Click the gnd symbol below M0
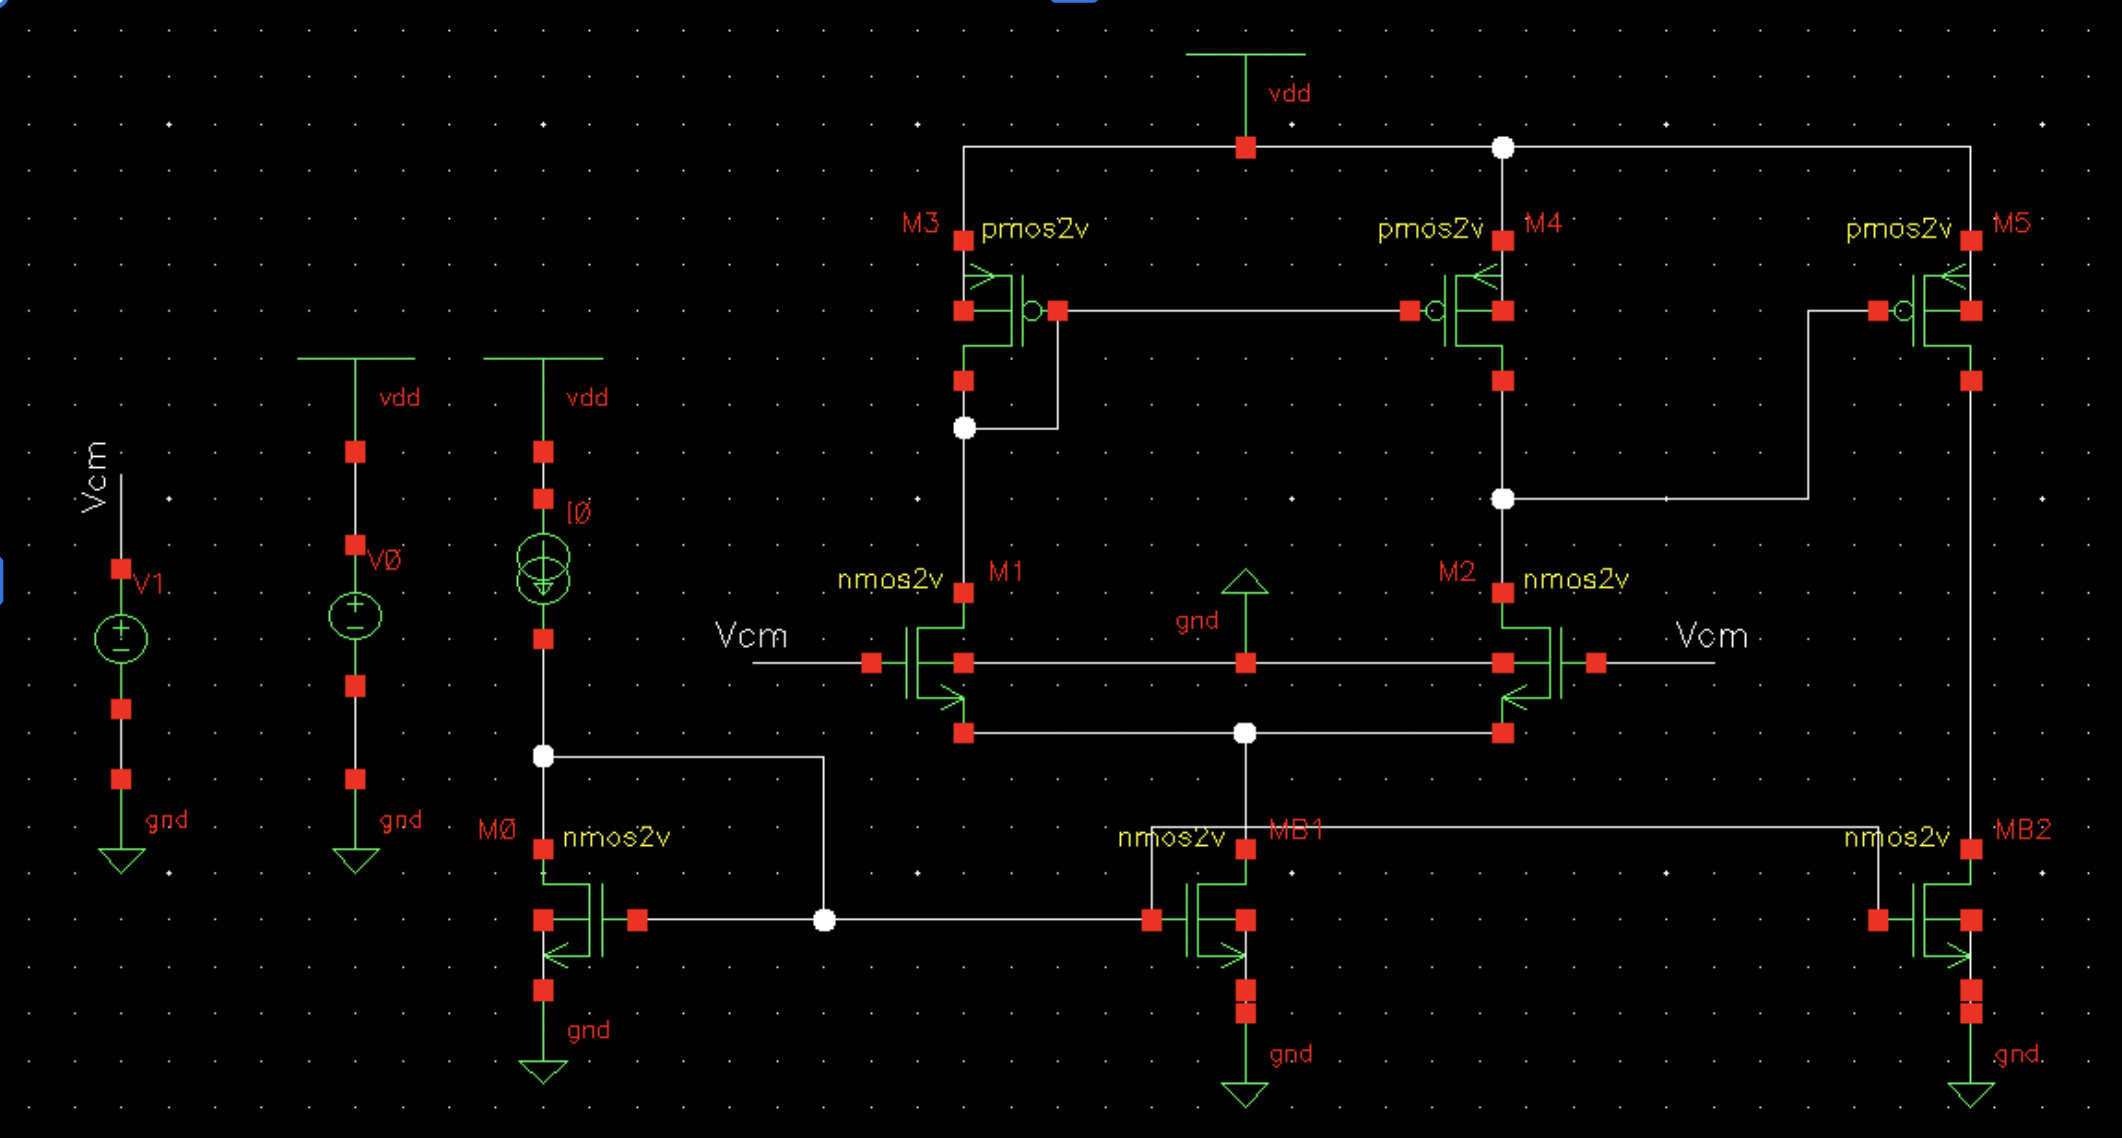 (x=543, y=1070)
